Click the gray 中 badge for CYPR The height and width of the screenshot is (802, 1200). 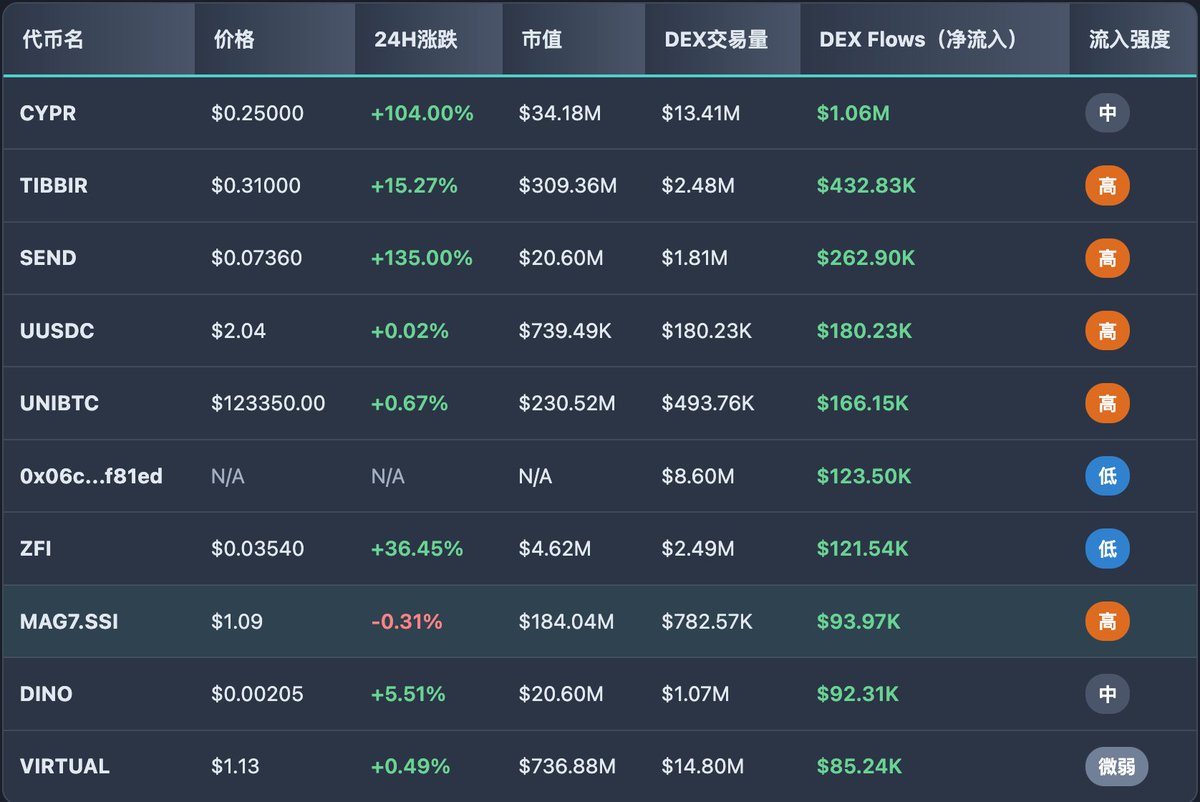pyautogui.click(x=1107, y=113)
